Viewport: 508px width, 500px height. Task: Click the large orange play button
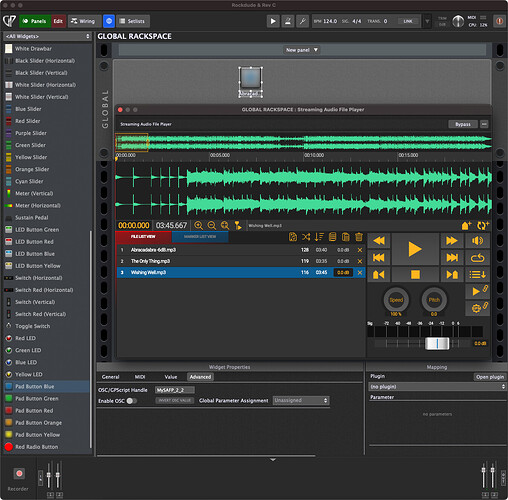(x=415, y=249)
